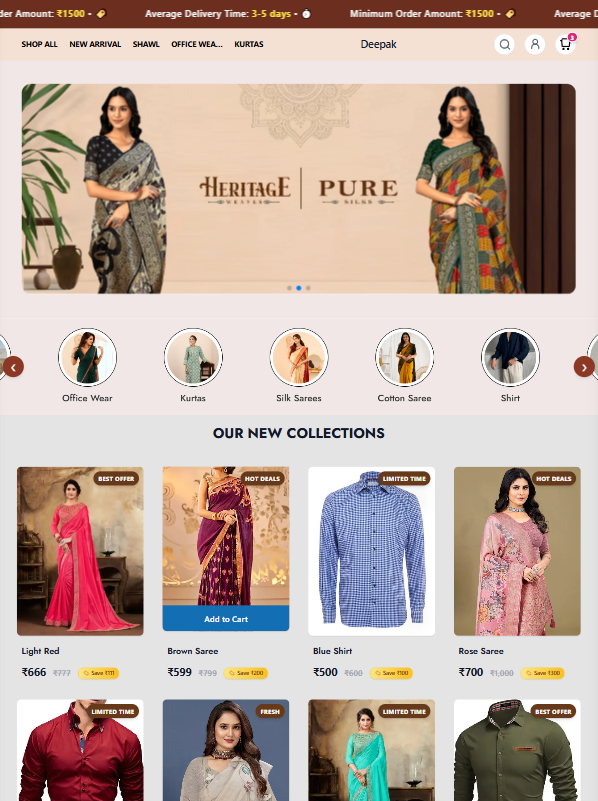The width and height of the screenshot is (598, 801).
Task: Open the Blue Shirt product image
Action: tap(372, 551)
